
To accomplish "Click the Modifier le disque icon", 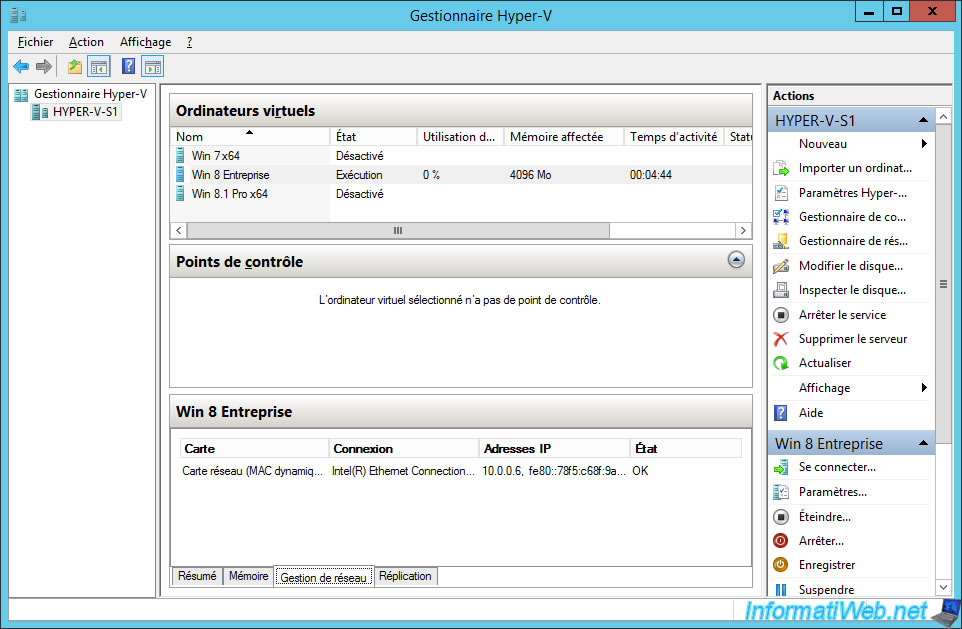I will coord(780,266).
